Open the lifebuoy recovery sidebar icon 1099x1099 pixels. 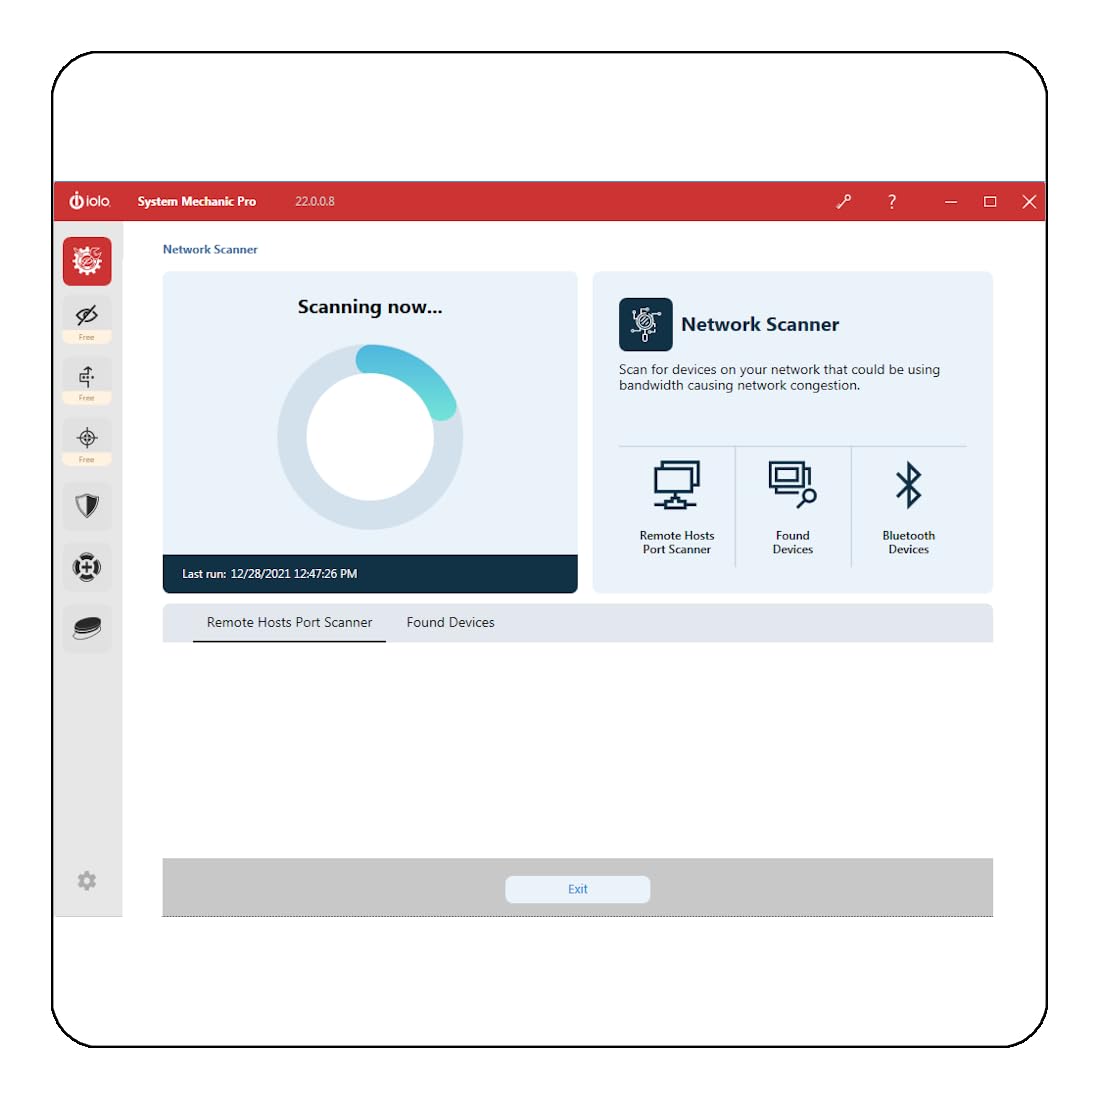[87, 567]
